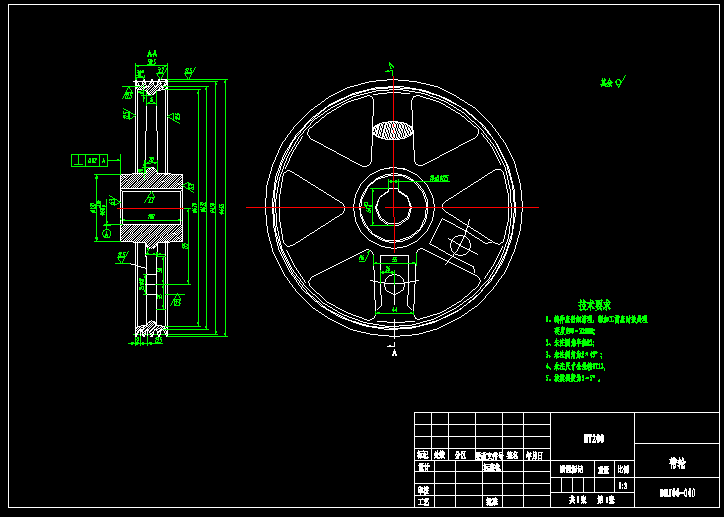Select technical requirement line 5

[x=573, y=378]
